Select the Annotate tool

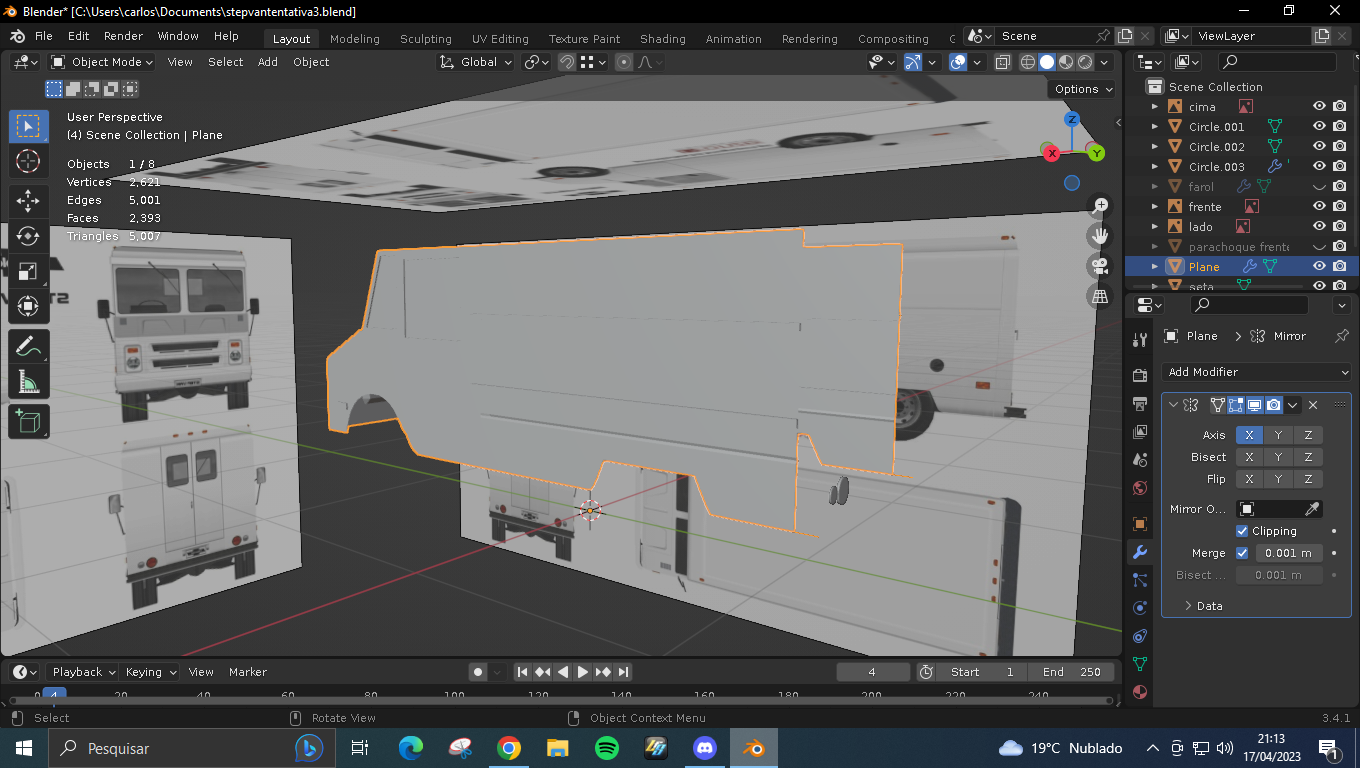click(28, 347)
